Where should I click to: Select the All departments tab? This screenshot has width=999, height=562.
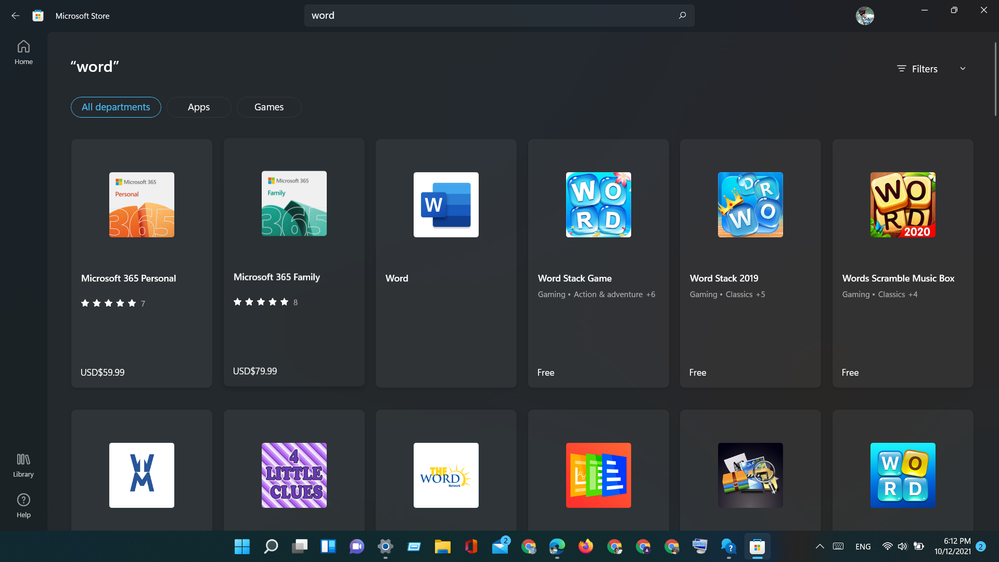point(116,107)
